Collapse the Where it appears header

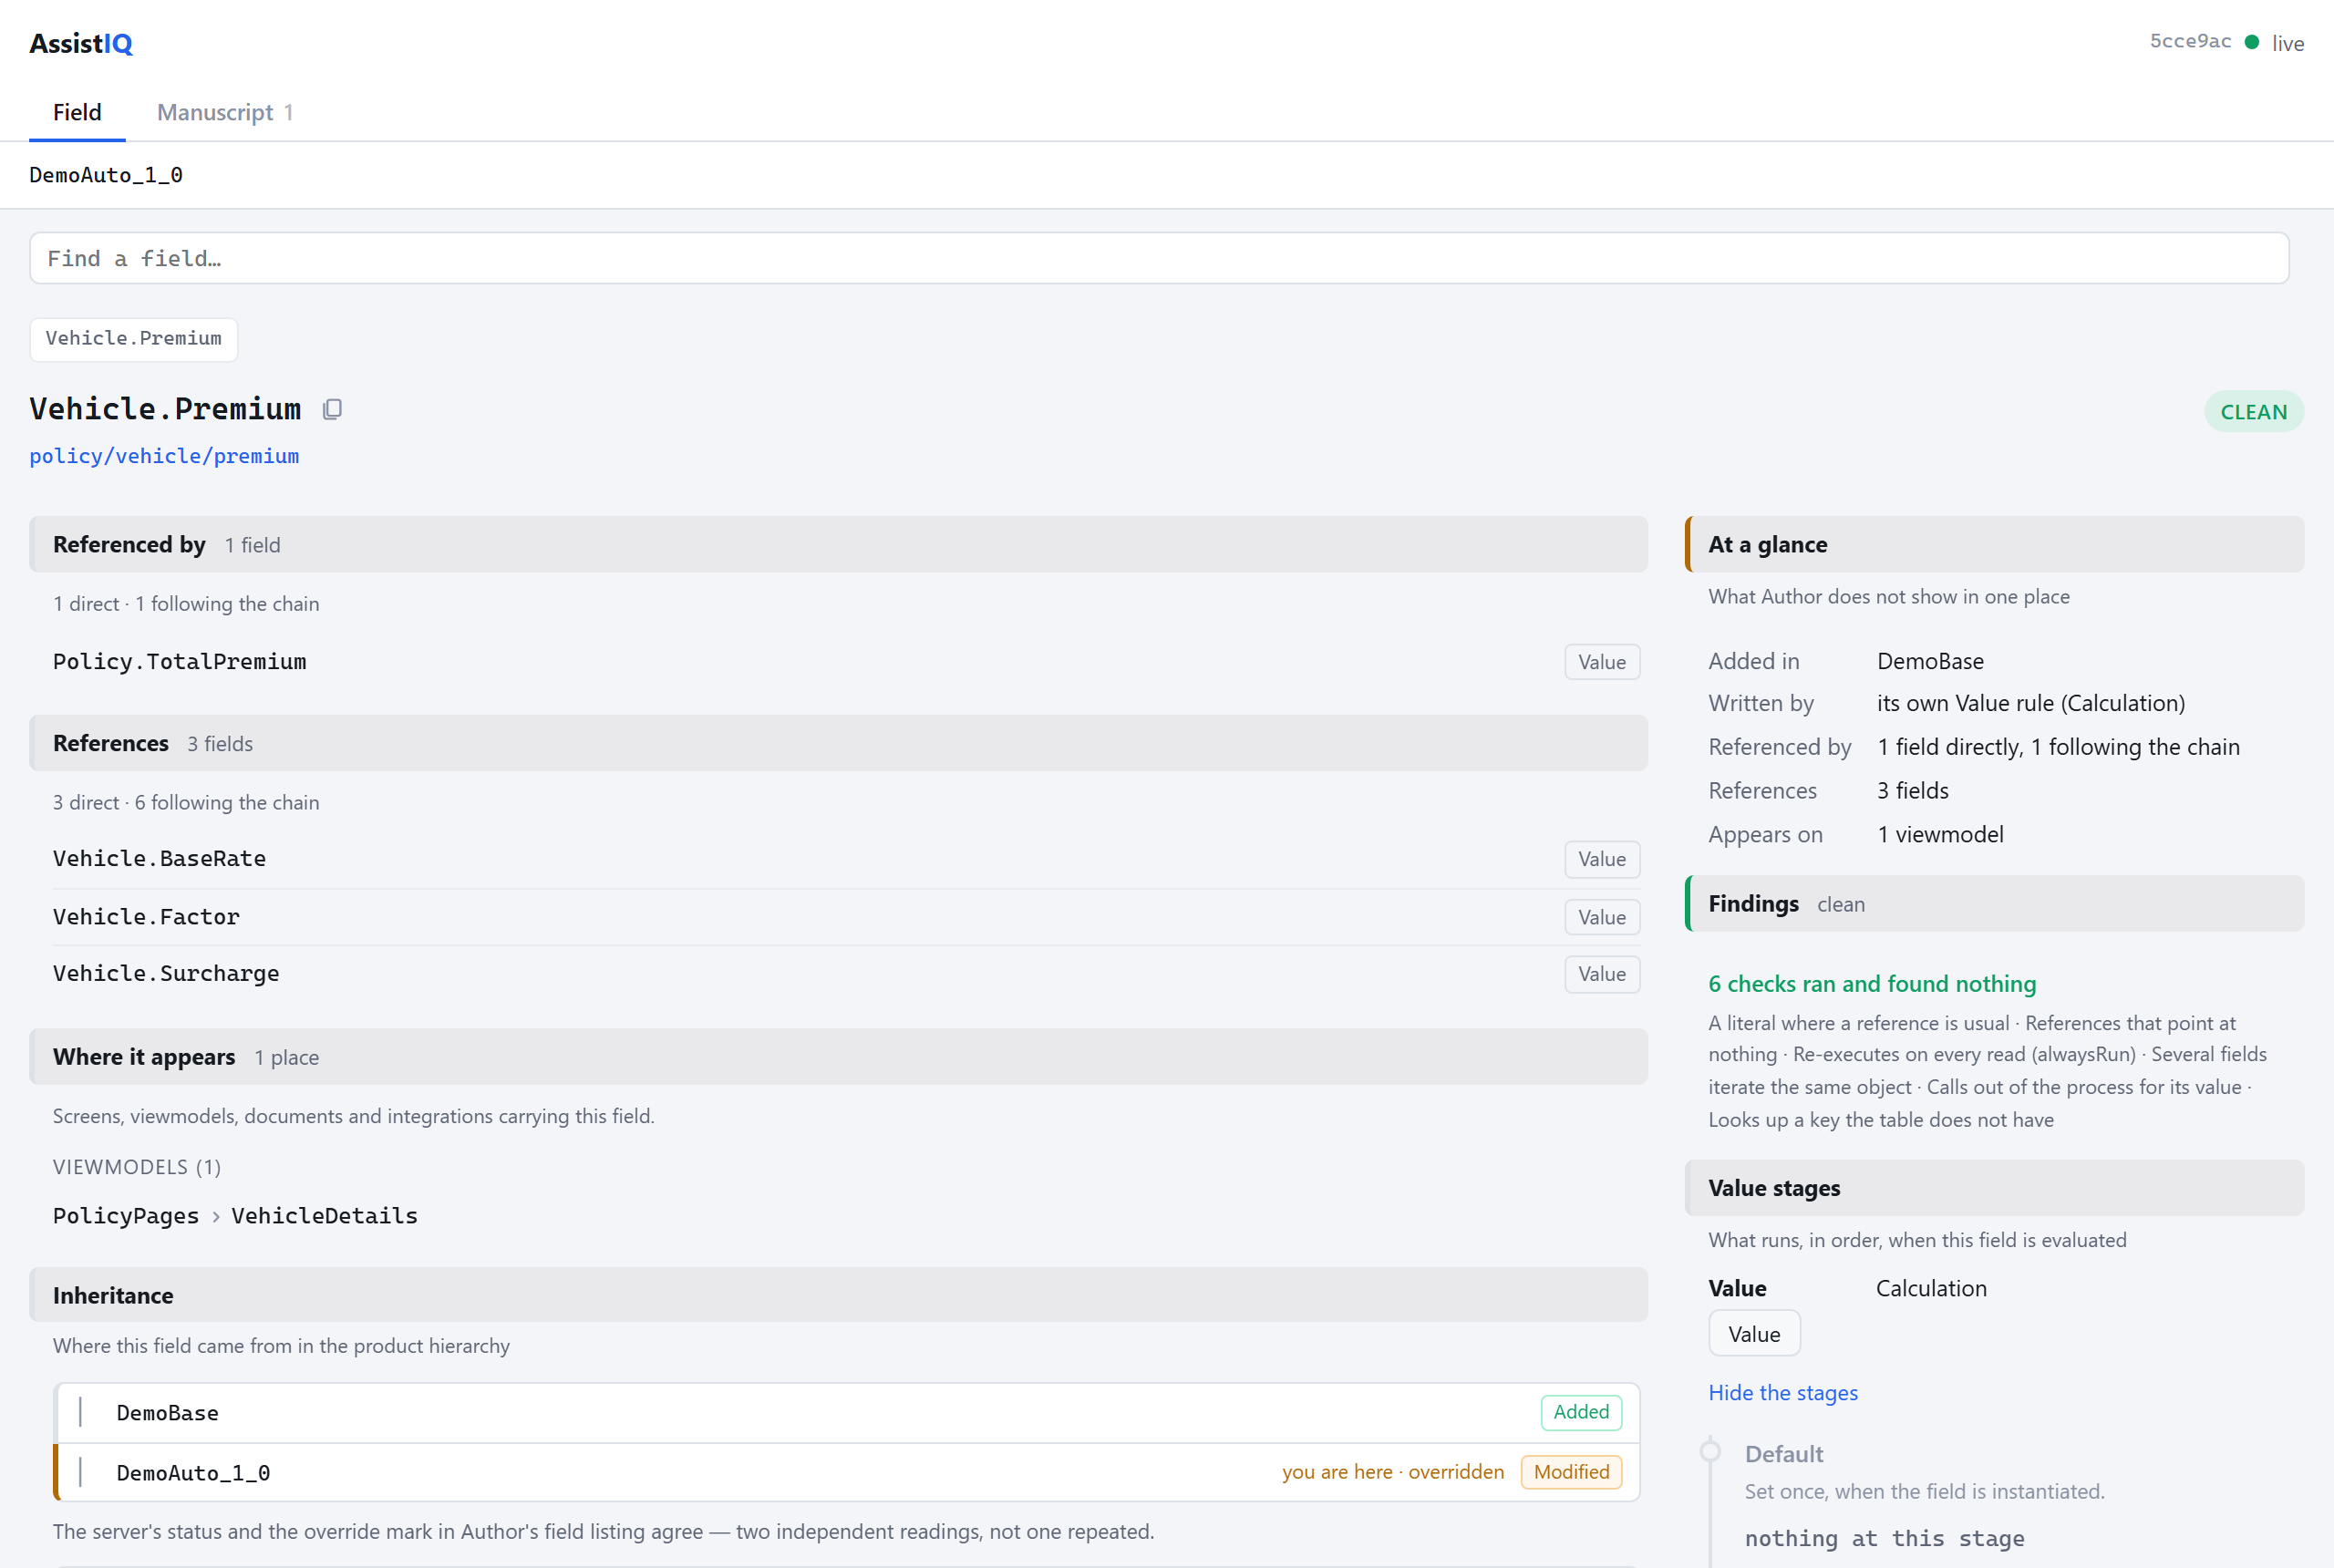click(838, 1057)
